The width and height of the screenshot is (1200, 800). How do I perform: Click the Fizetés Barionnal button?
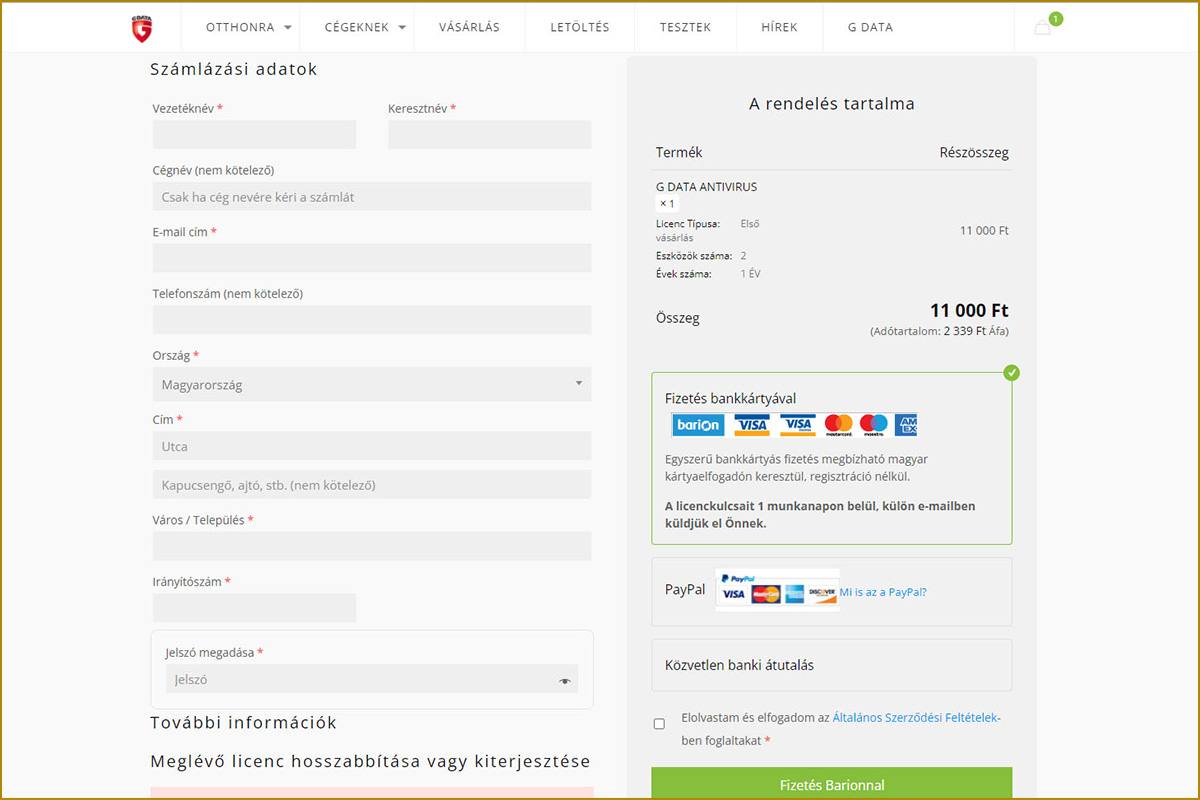pos(832,784)
